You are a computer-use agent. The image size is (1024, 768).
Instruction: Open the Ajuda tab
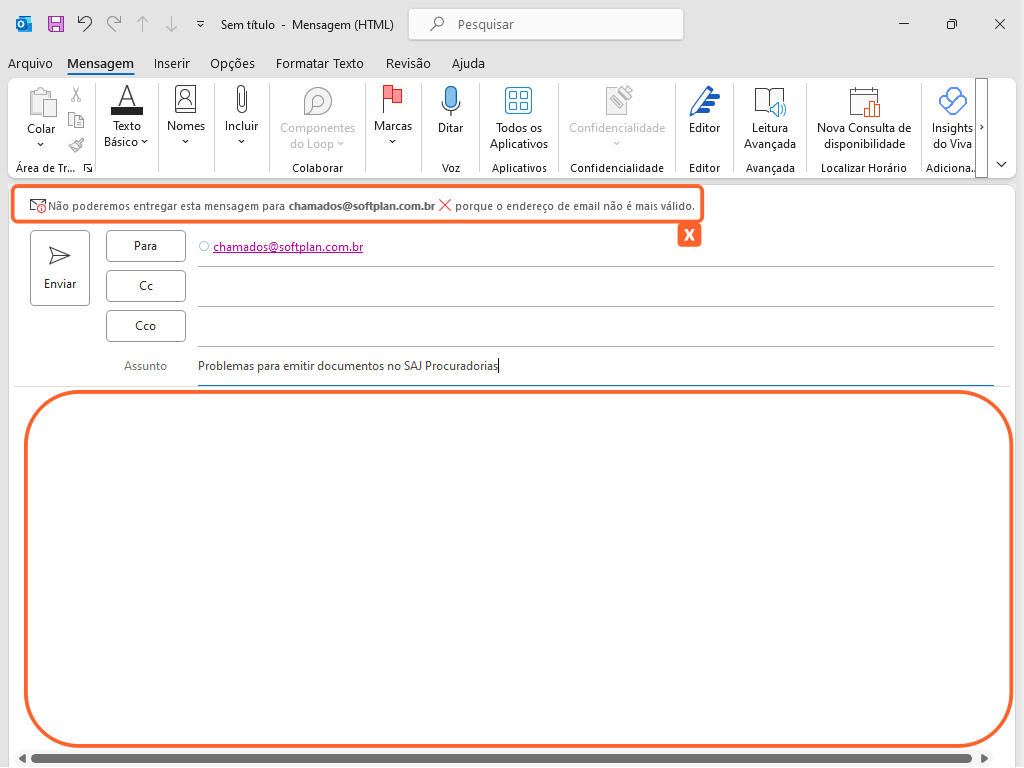468,63
